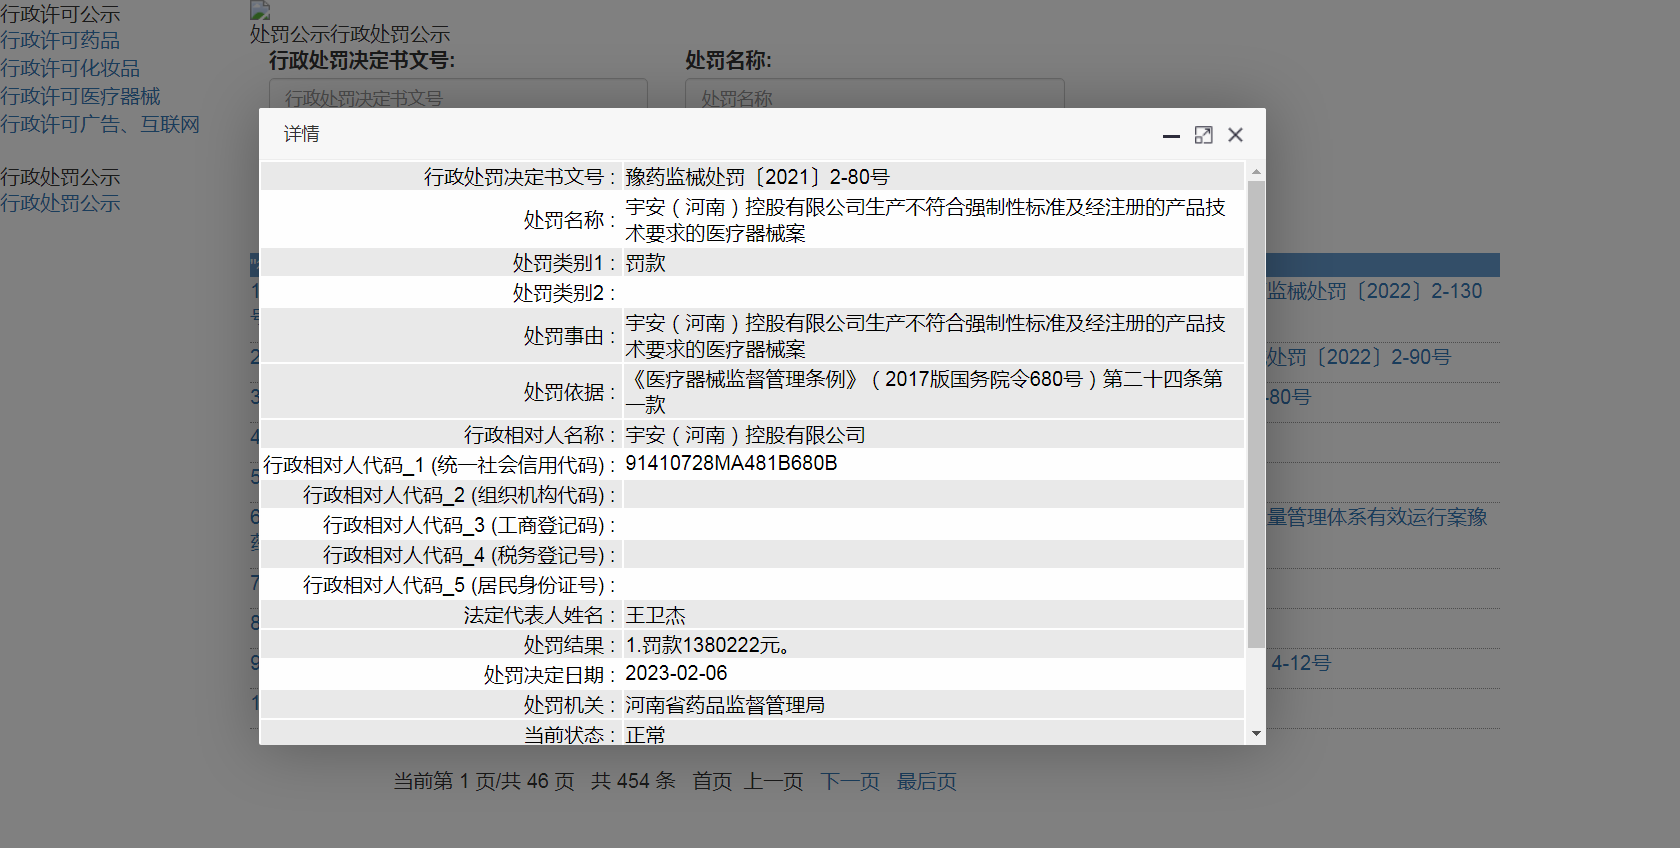The height and width of the screenshot is (848, 1680).
Task: Open the 行政许可化妆品 sidebar link
Action: [70, 69]
